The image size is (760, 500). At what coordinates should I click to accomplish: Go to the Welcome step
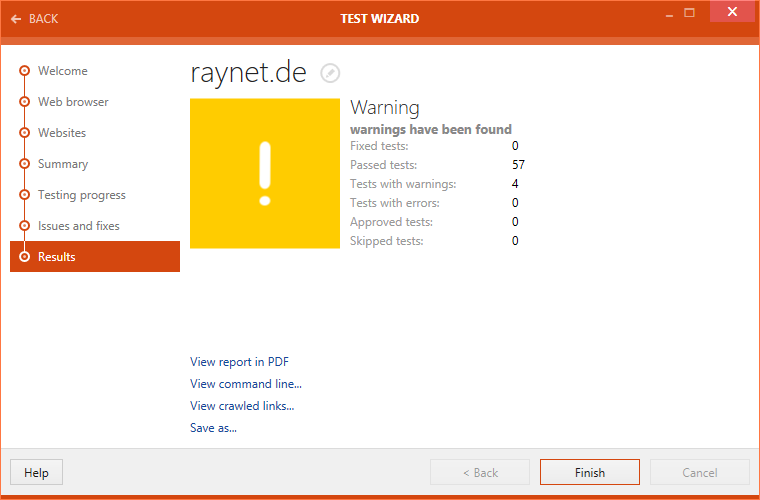point(63,71)
